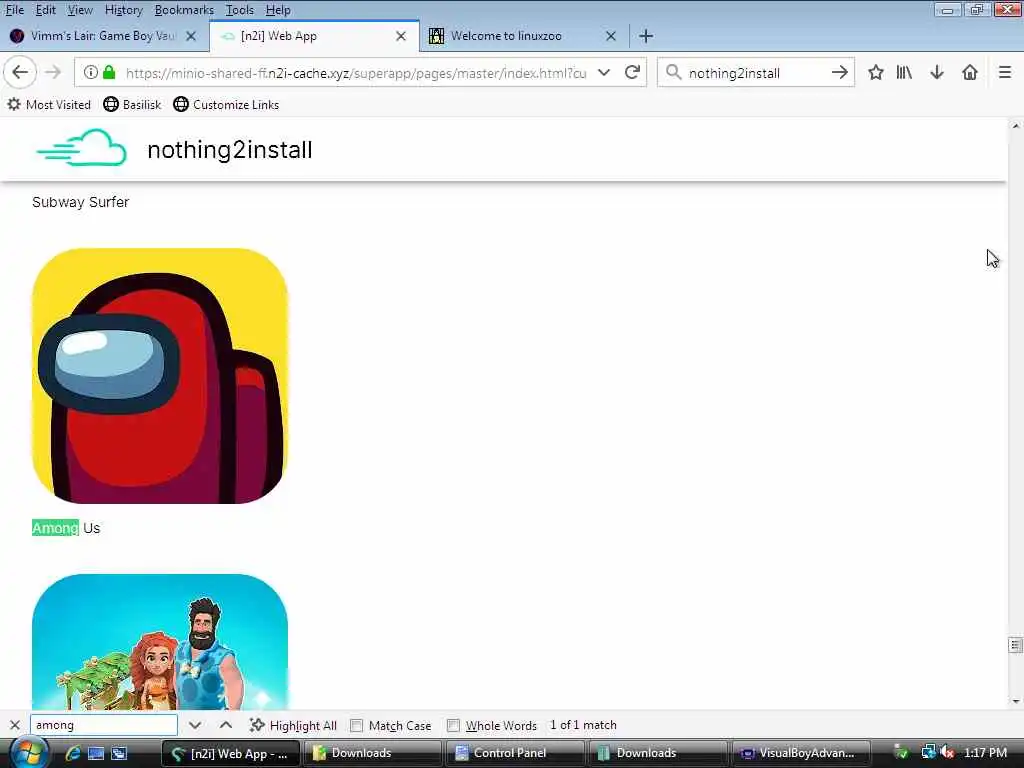1024x768 pixels.
Task: Open the File menu
Action: pyautogui.click(x=14, y=10)
